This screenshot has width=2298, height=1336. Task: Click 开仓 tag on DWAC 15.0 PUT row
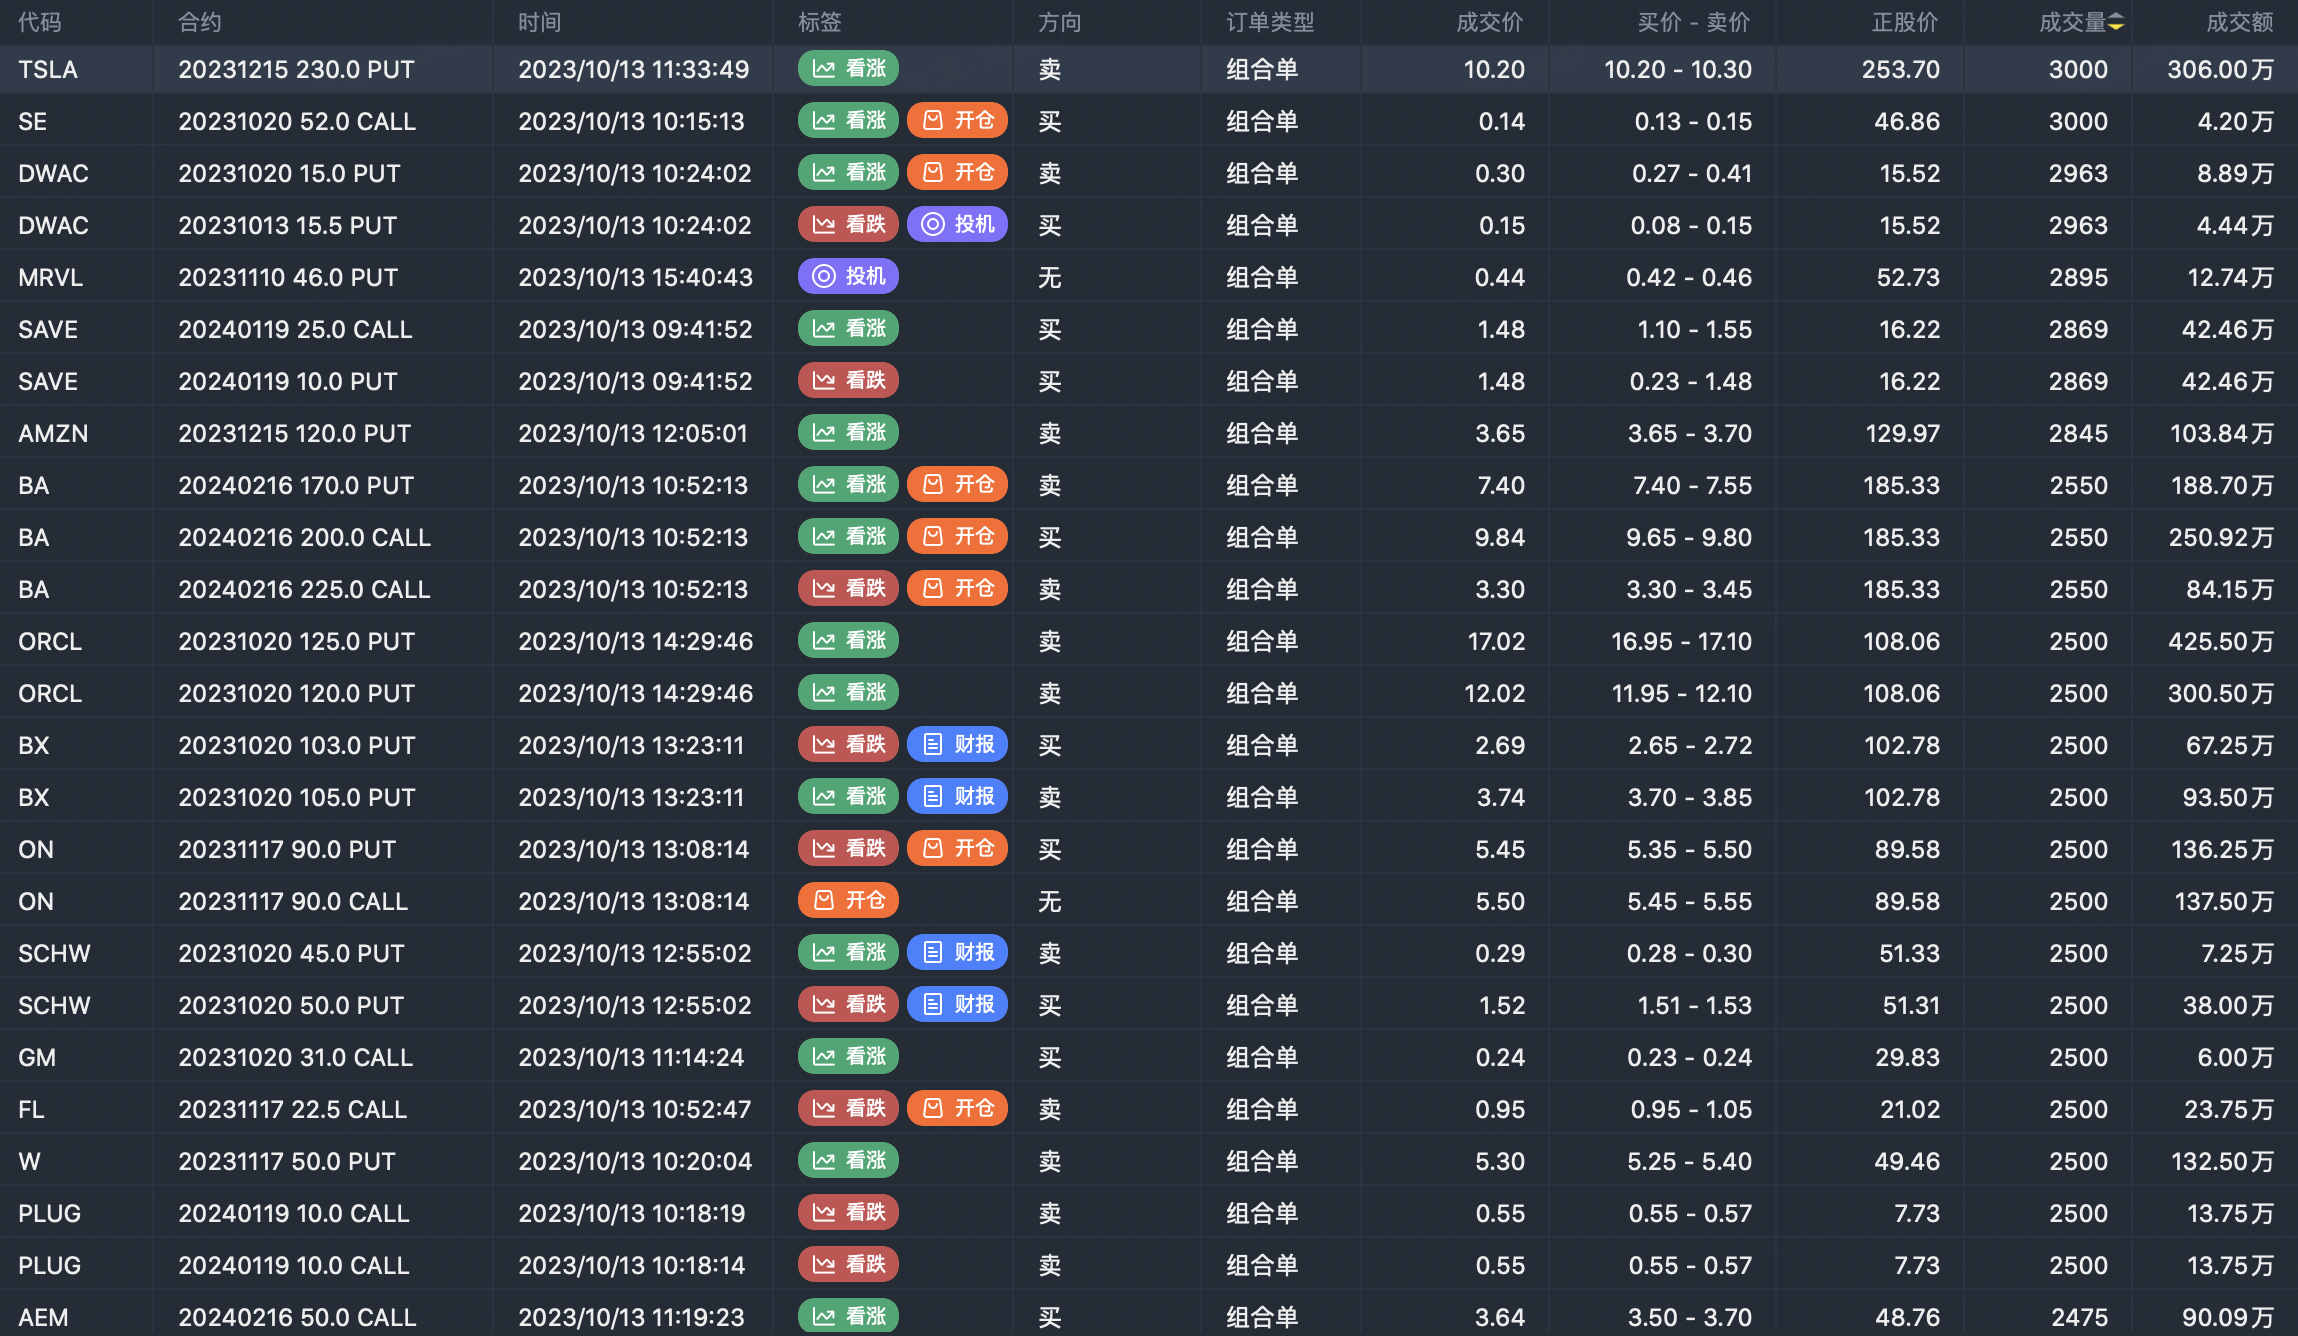pos(957,173)
